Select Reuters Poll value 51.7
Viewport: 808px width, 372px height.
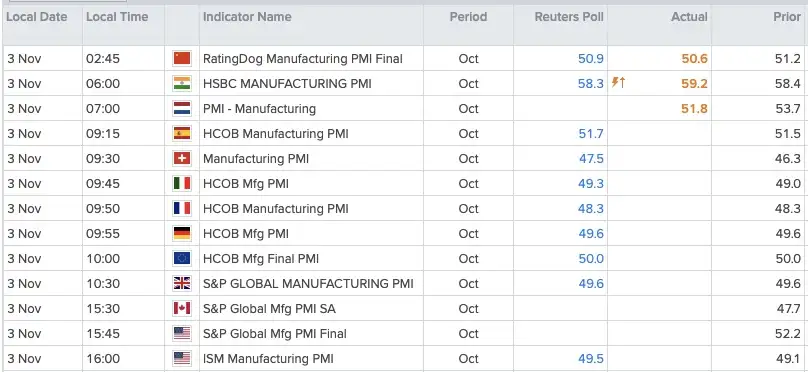tap(591, 134)
